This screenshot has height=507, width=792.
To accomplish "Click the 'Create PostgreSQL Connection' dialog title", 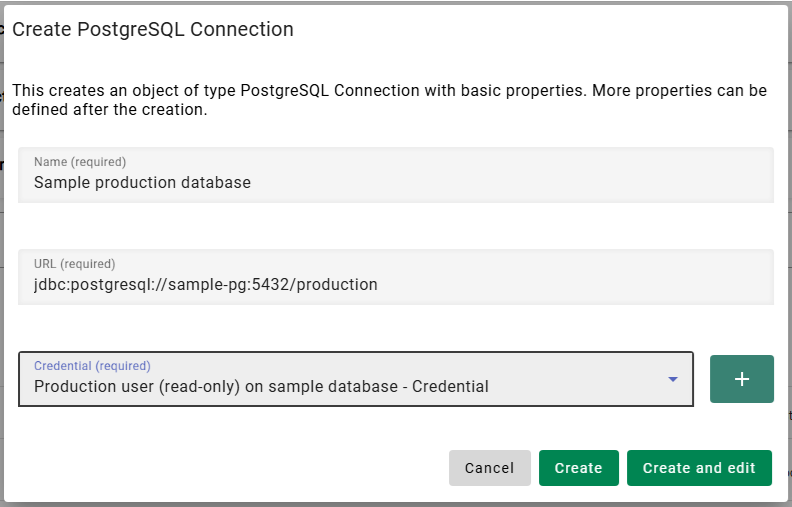I will click(153, 29).
